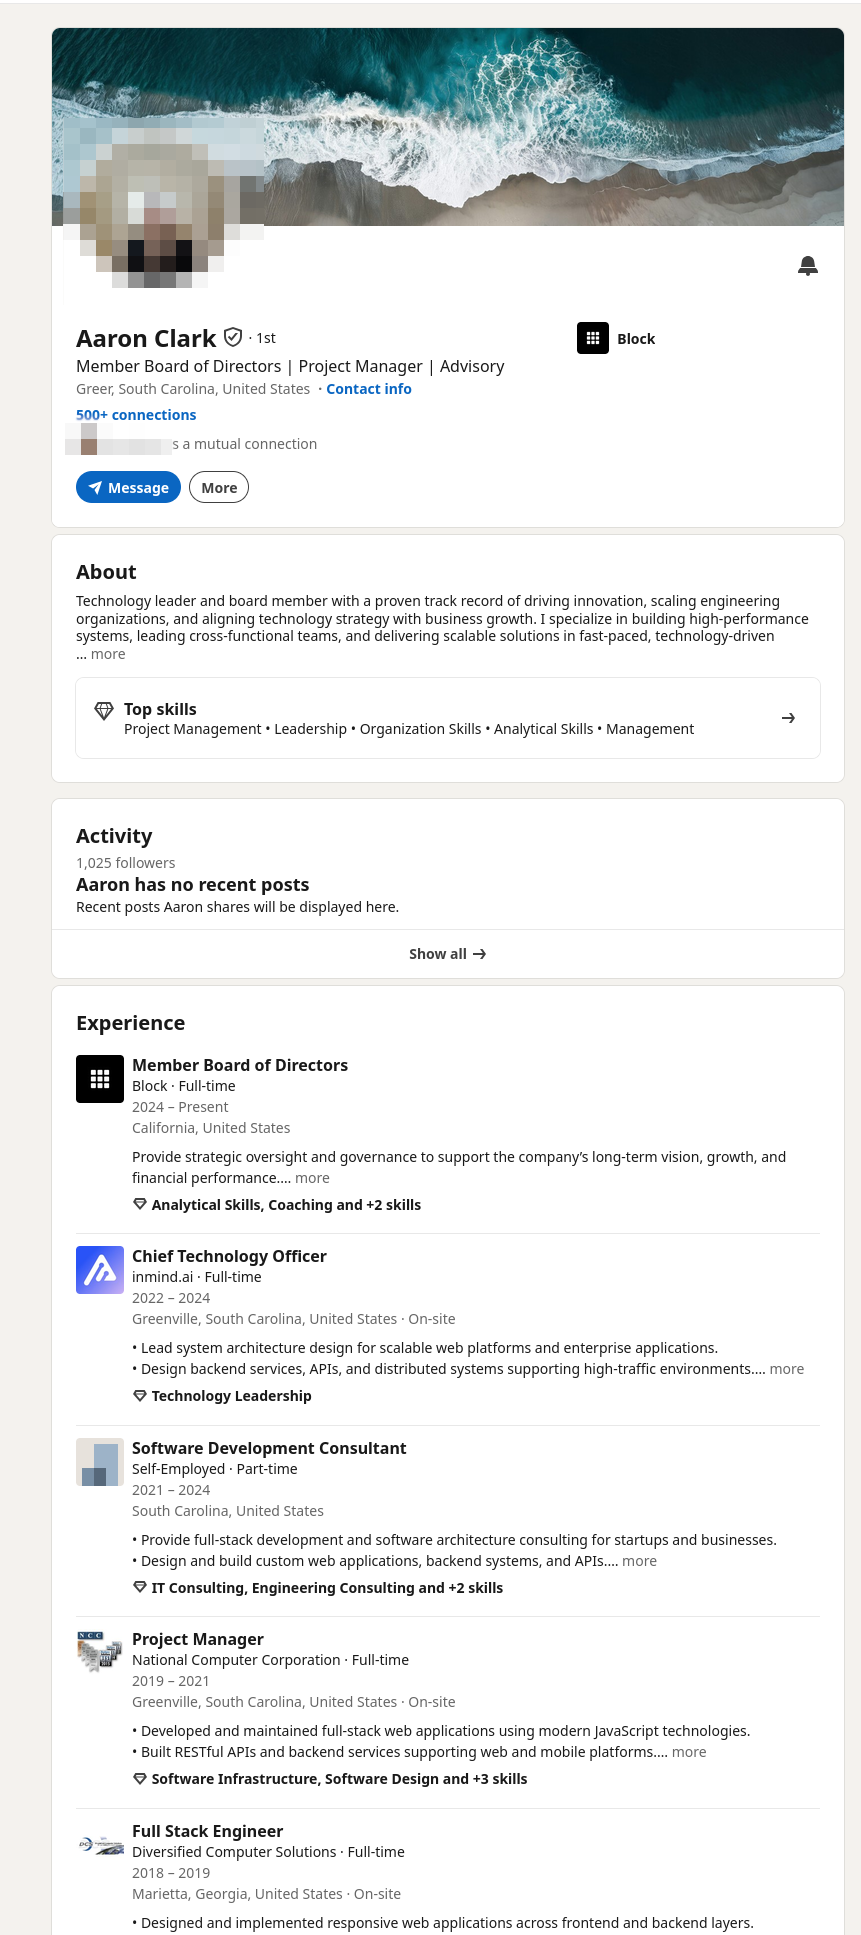Screen dimensions: 861x1935
Task: Click the verification shield badge beside Aaron Clark
Action: click(x=233, y=337)
